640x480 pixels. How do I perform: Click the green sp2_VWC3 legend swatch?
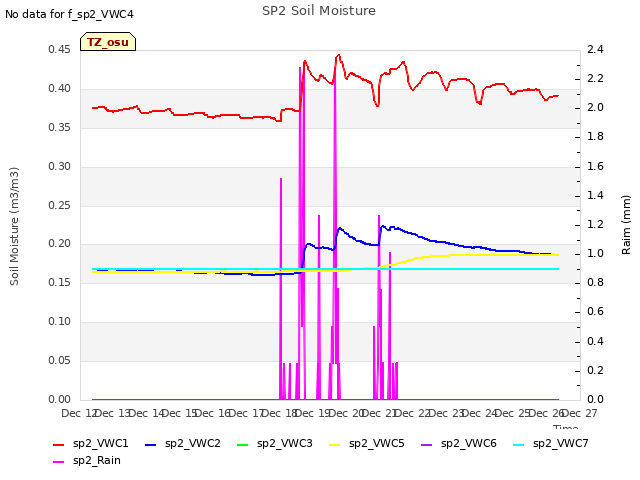243,444
